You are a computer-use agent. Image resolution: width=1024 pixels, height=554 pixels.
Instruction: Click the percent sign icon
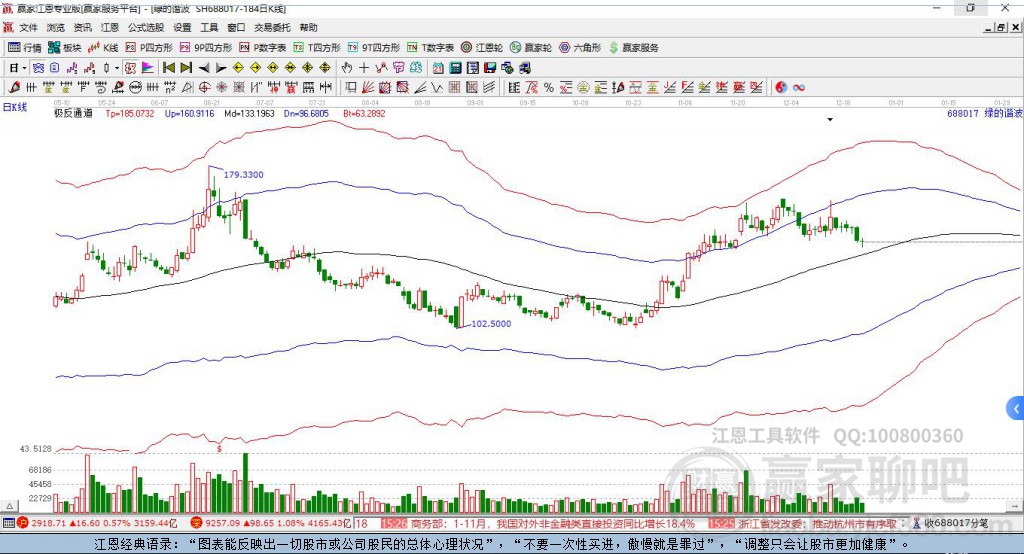click(549, 87)
